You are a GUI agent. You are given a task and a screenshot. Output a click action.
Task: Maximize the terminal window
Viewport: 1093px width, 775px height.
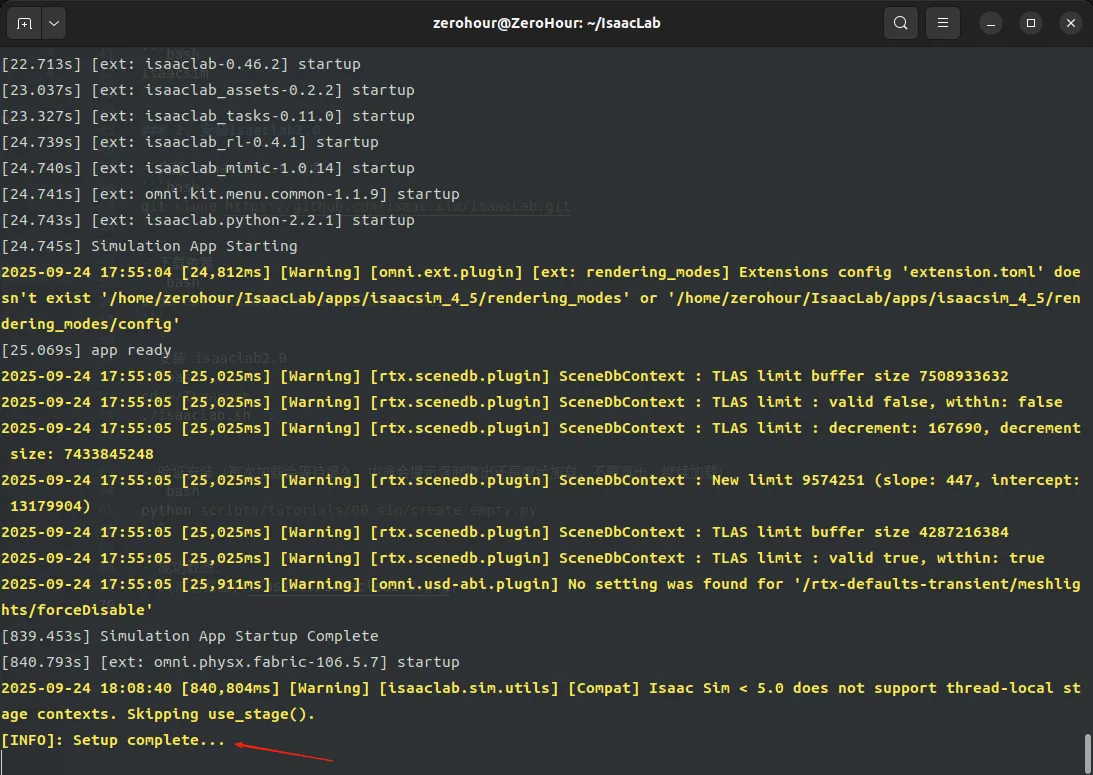pos(1031,23)
